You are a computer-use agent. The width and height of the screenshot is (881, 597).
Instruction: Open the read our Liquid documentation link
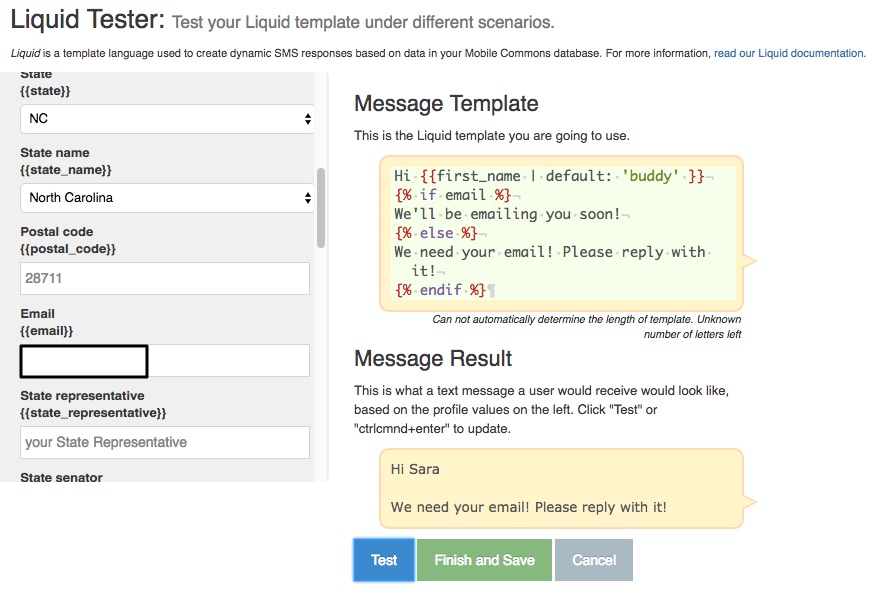tap(789, 53)
